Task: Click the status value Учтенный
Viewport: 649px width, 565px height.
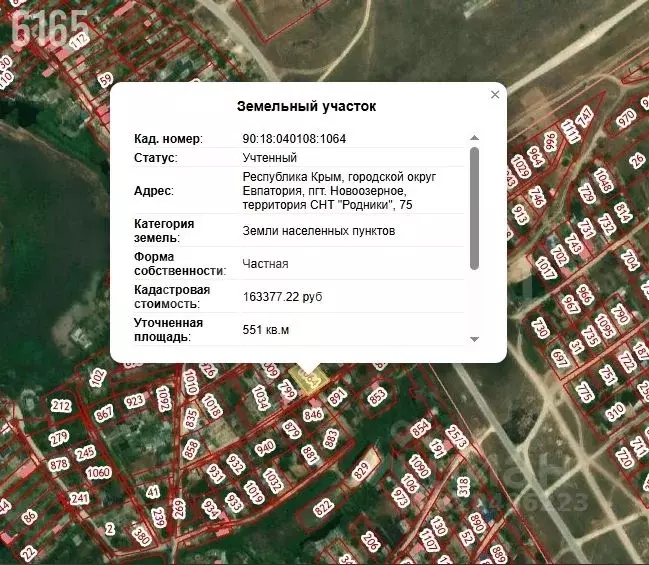Action: click(x=269, y=158)
